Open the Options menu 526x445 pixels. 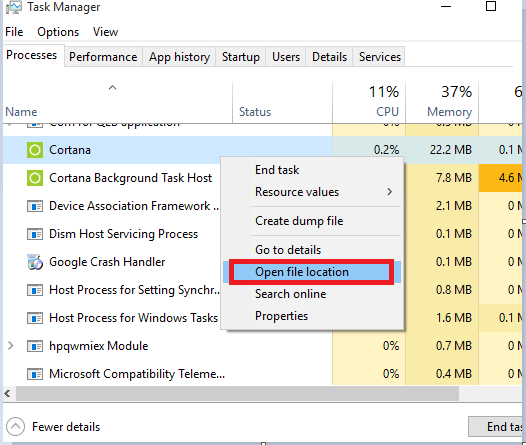[58, 32]
